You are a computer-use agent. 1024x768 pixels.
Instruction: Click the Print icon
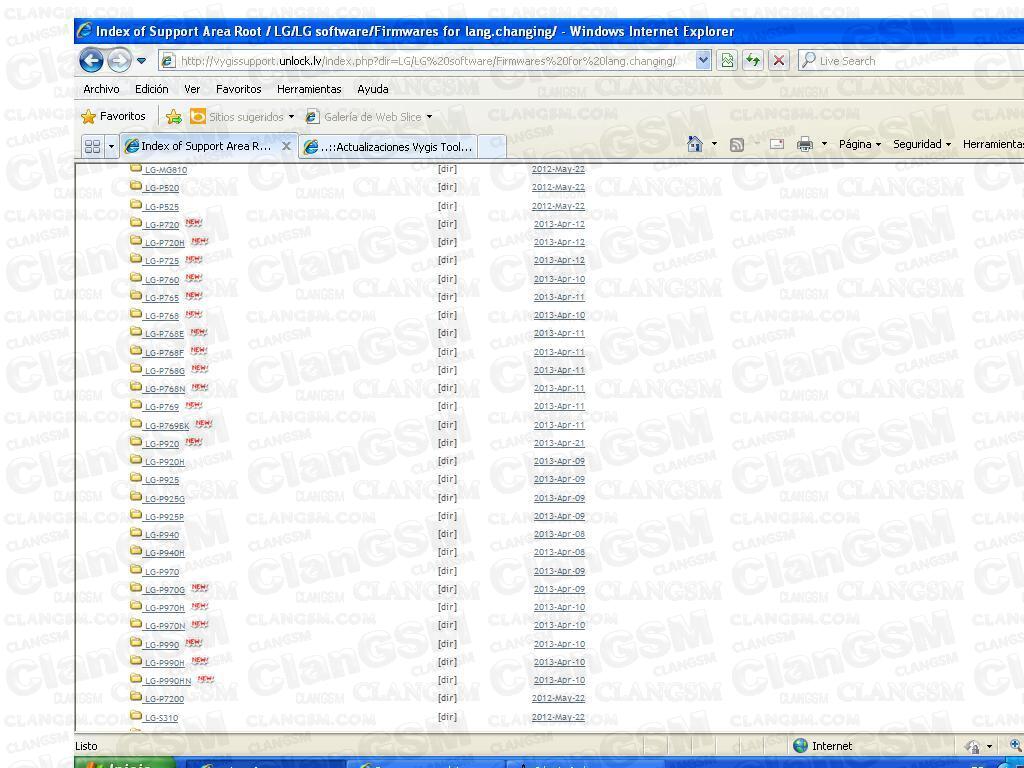pos(805,144)
